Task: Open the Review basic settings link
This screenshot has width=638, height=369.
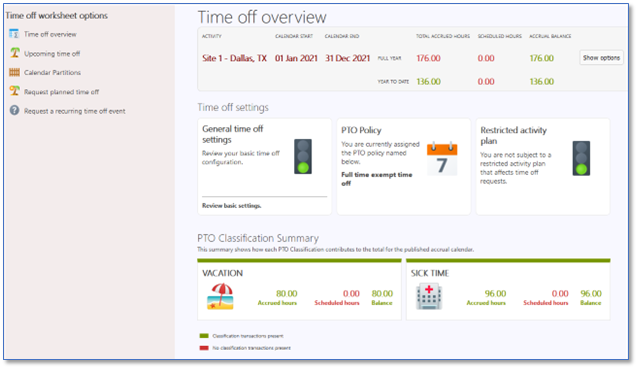Action: pyautogui.click(x=232, y=206)
